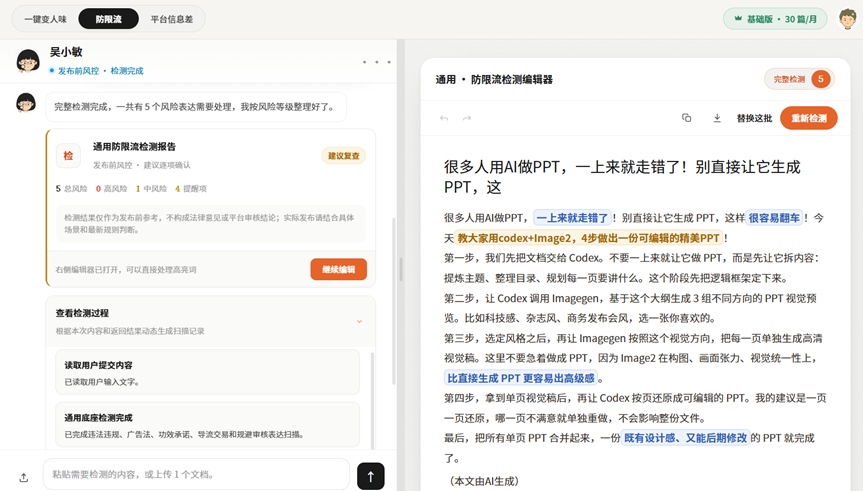This screenshot has width=863, height=491.
Task: Switch to the 平台信息差 tab
Action: 172,19
